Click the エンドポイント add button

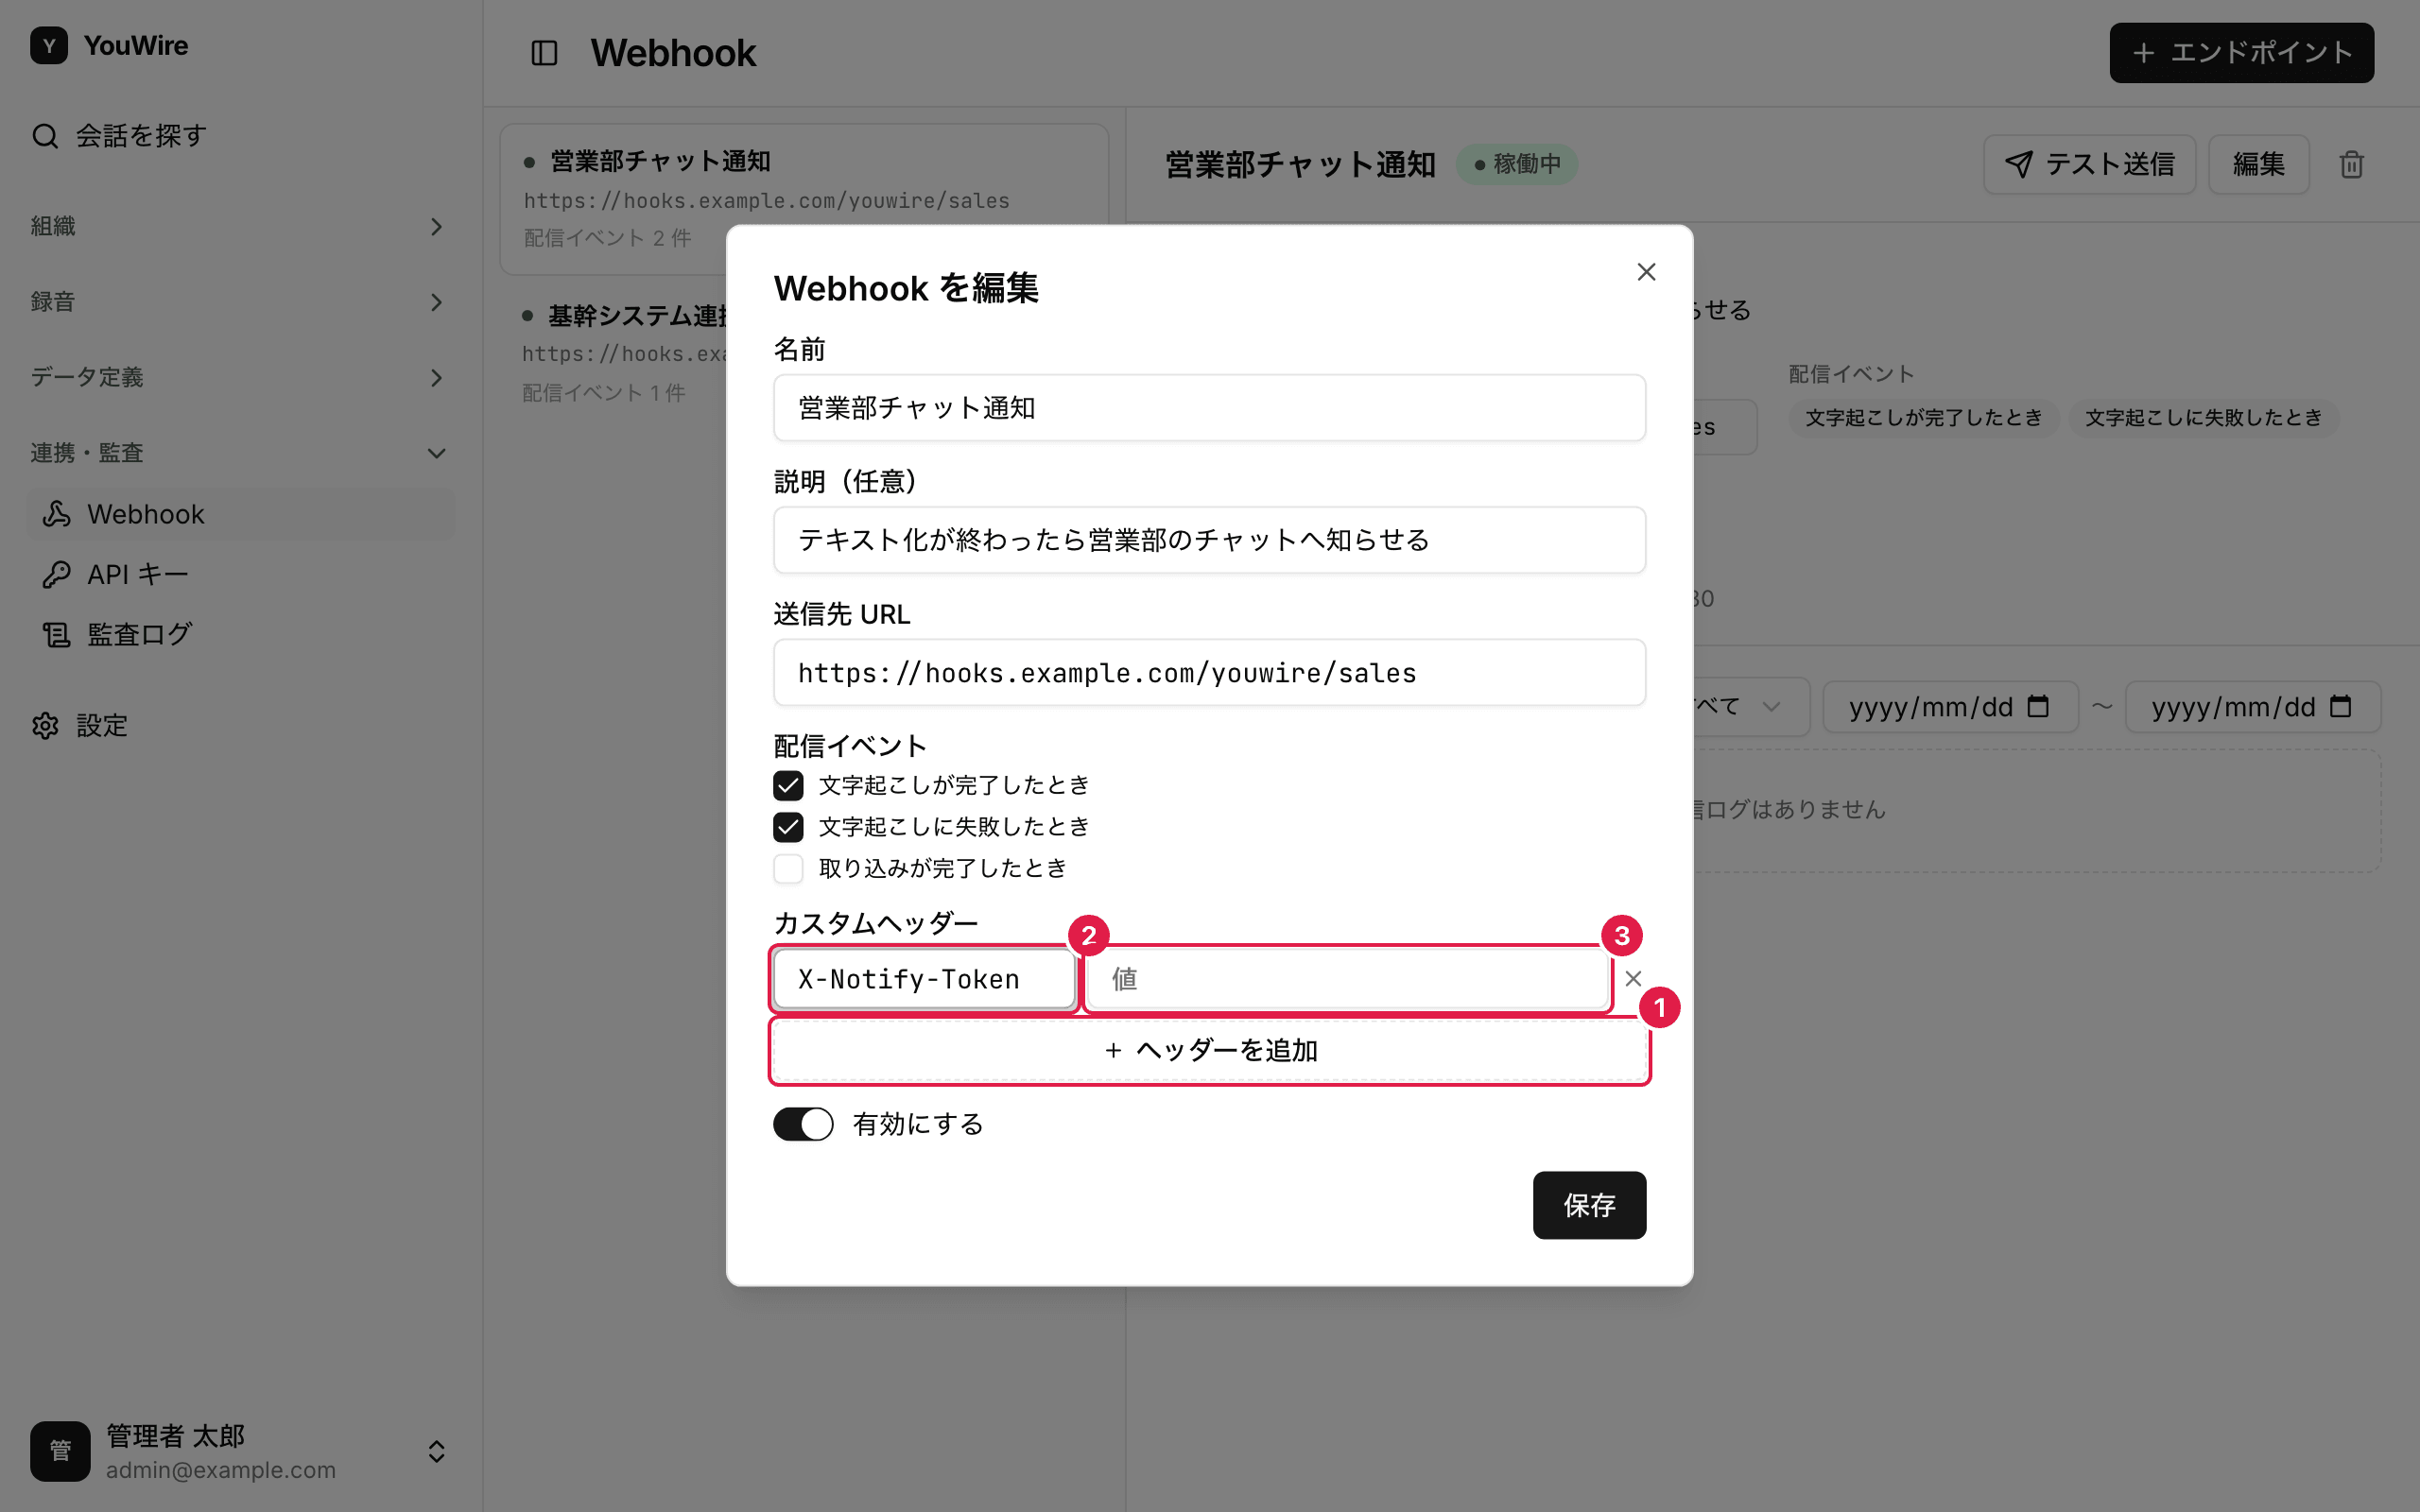tap(2241, 53)
